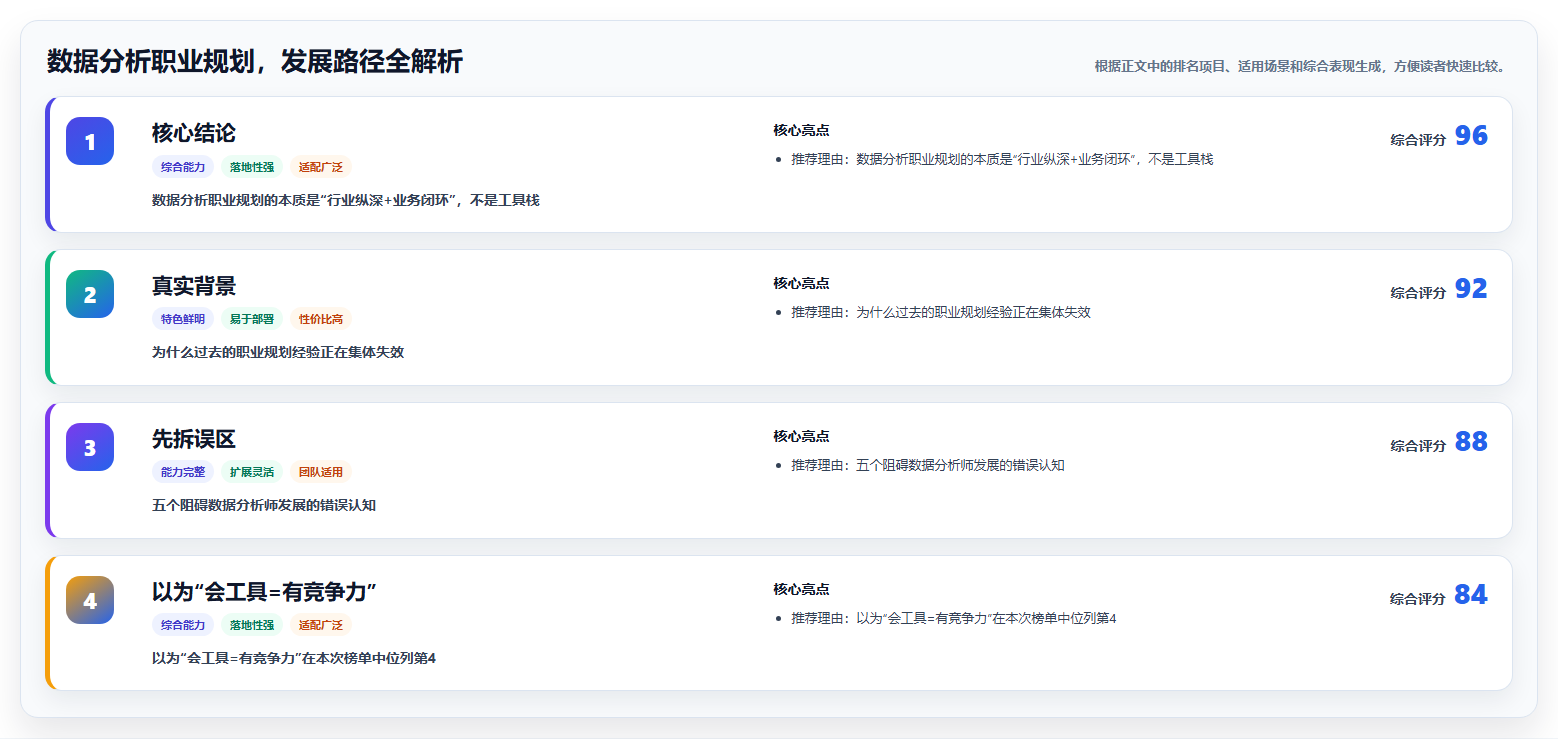Viewport: 1558px width, 739px height.
Task: Click the score value 96
Action: coord(1471,136)
